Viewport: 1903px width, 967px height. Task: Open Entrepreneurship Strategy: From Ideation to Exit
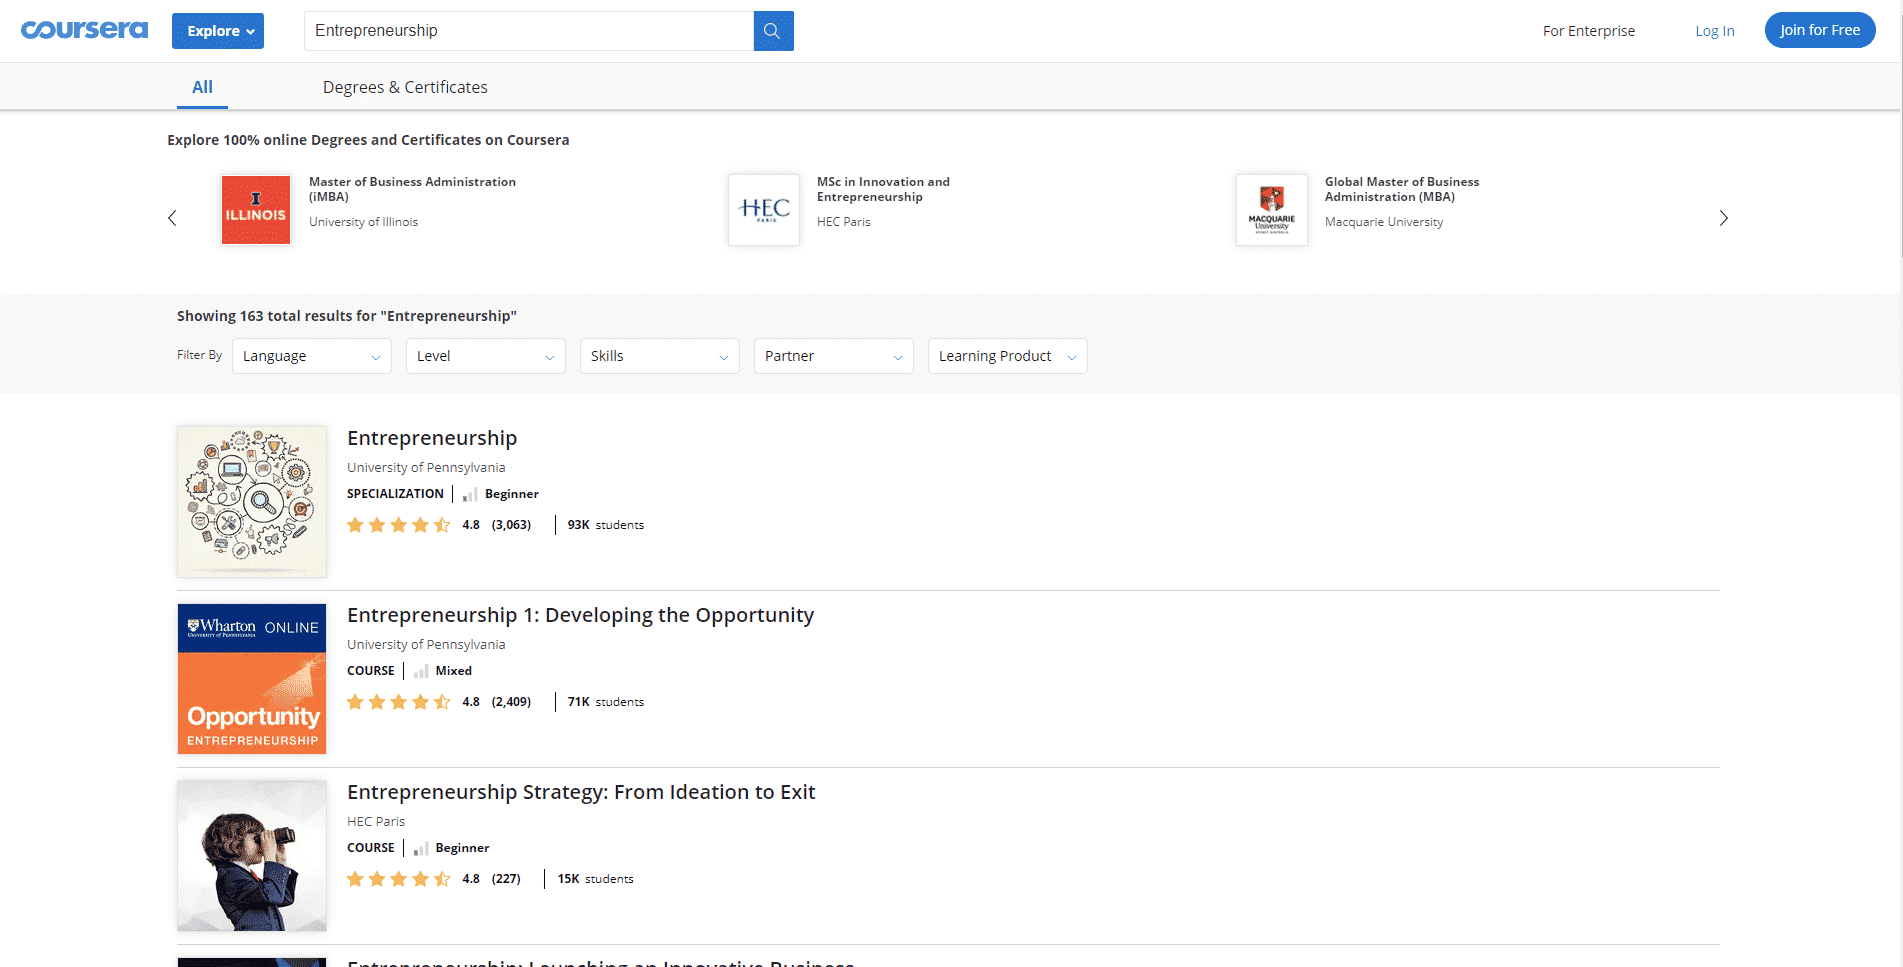coord(581,792)
